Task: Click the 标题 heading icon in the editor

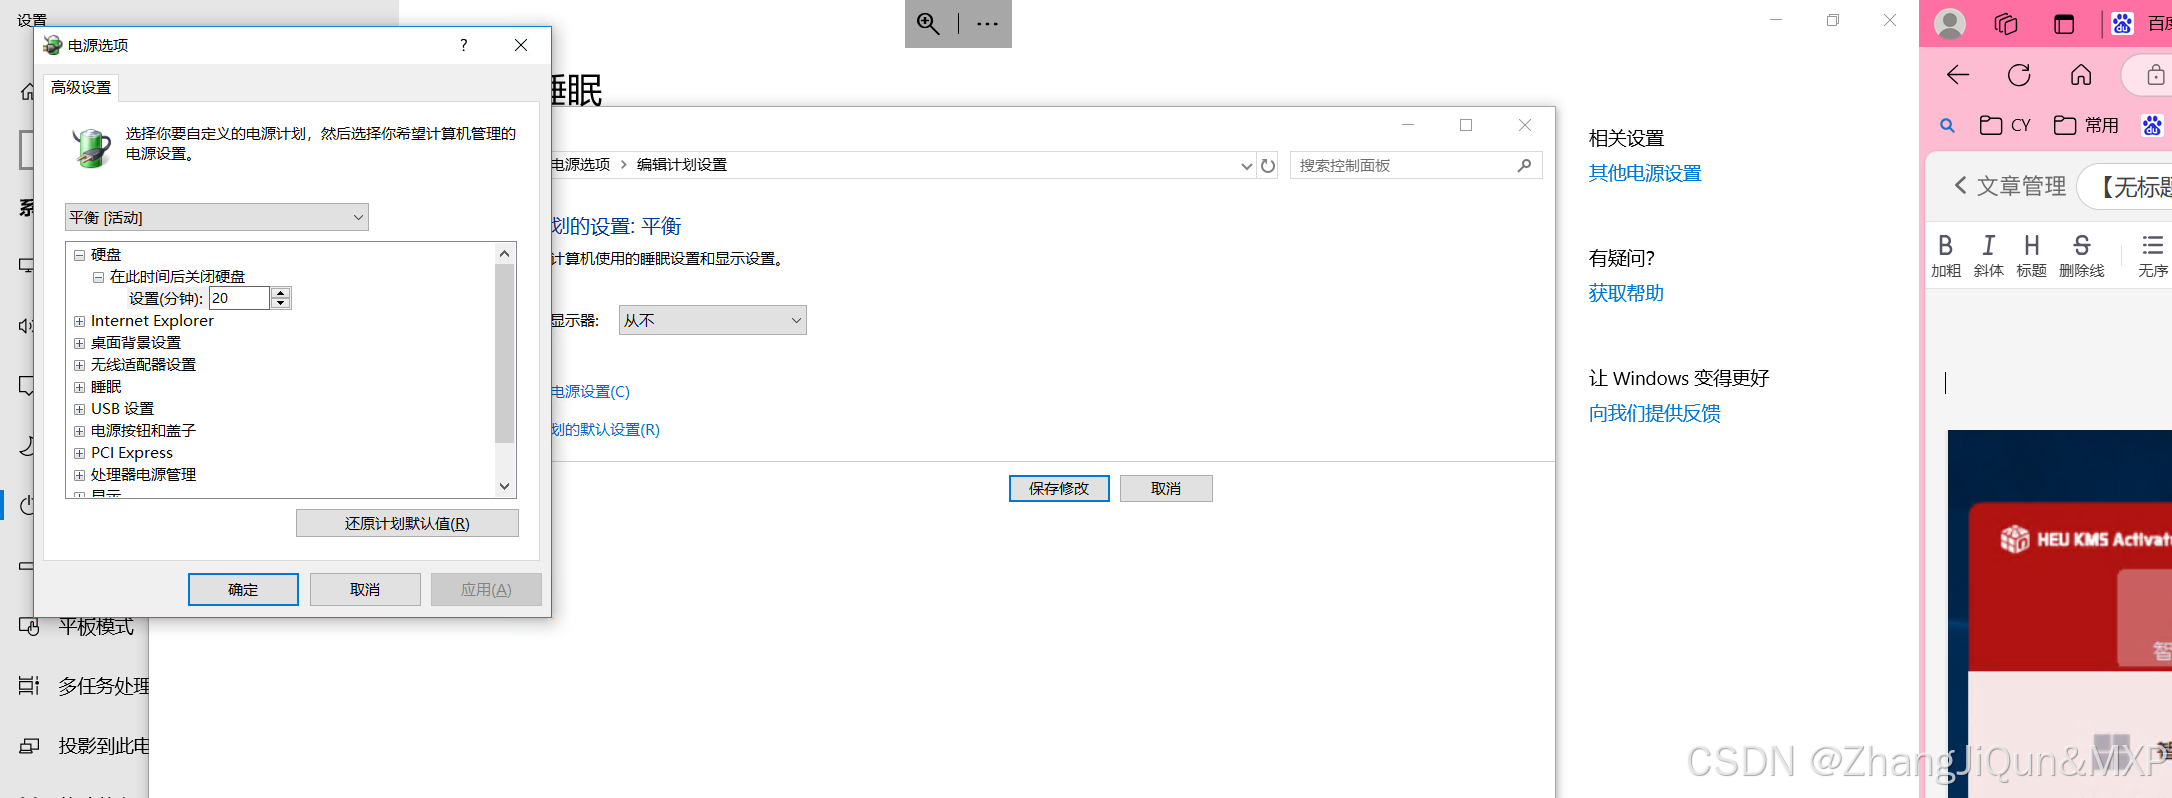Action: [x=2031, y=255]
